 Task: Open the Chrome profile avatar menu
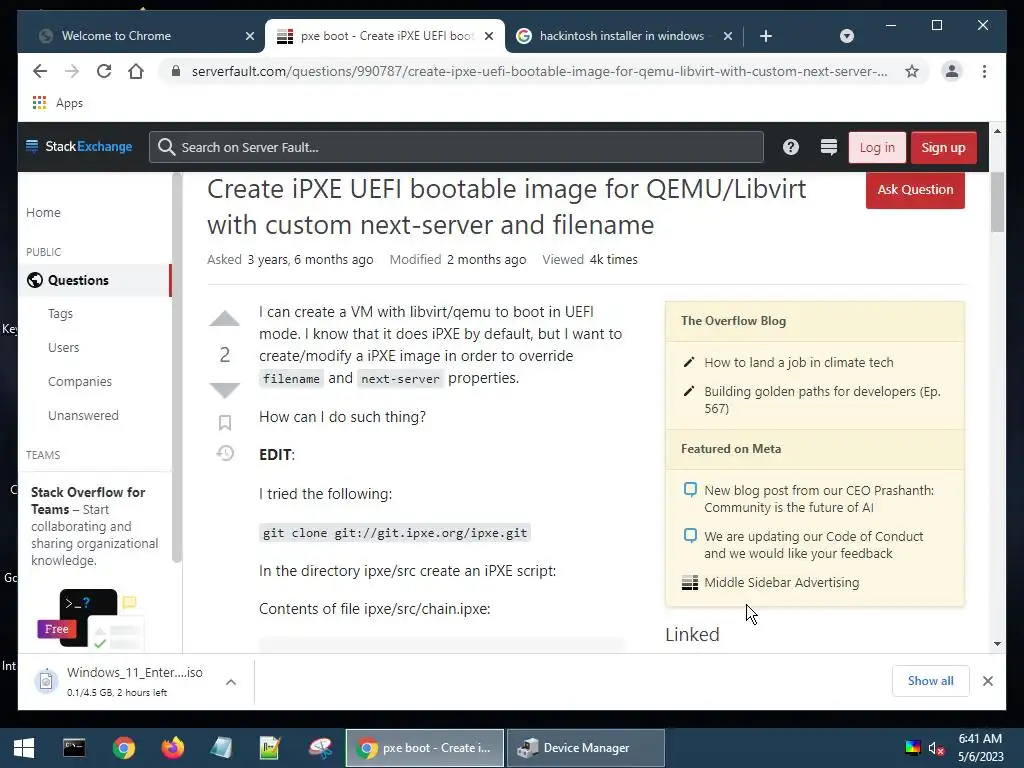(x=952, y=71)
